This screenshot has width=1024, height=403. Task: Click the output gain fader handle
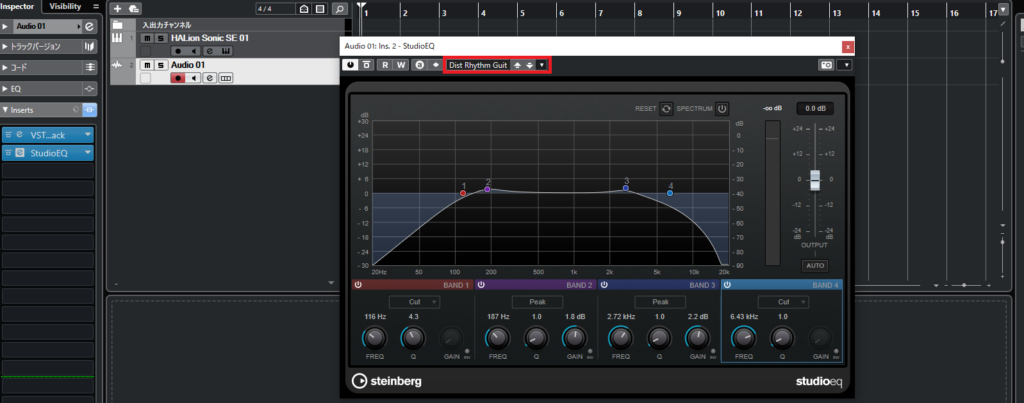pyautogui.click(x=814, y=180)
